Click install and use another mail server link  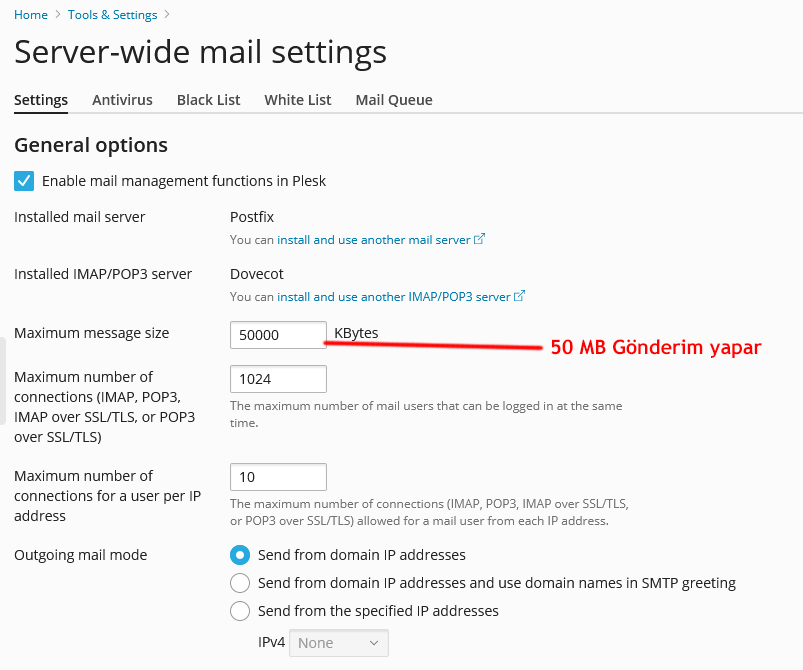[374, 240]
